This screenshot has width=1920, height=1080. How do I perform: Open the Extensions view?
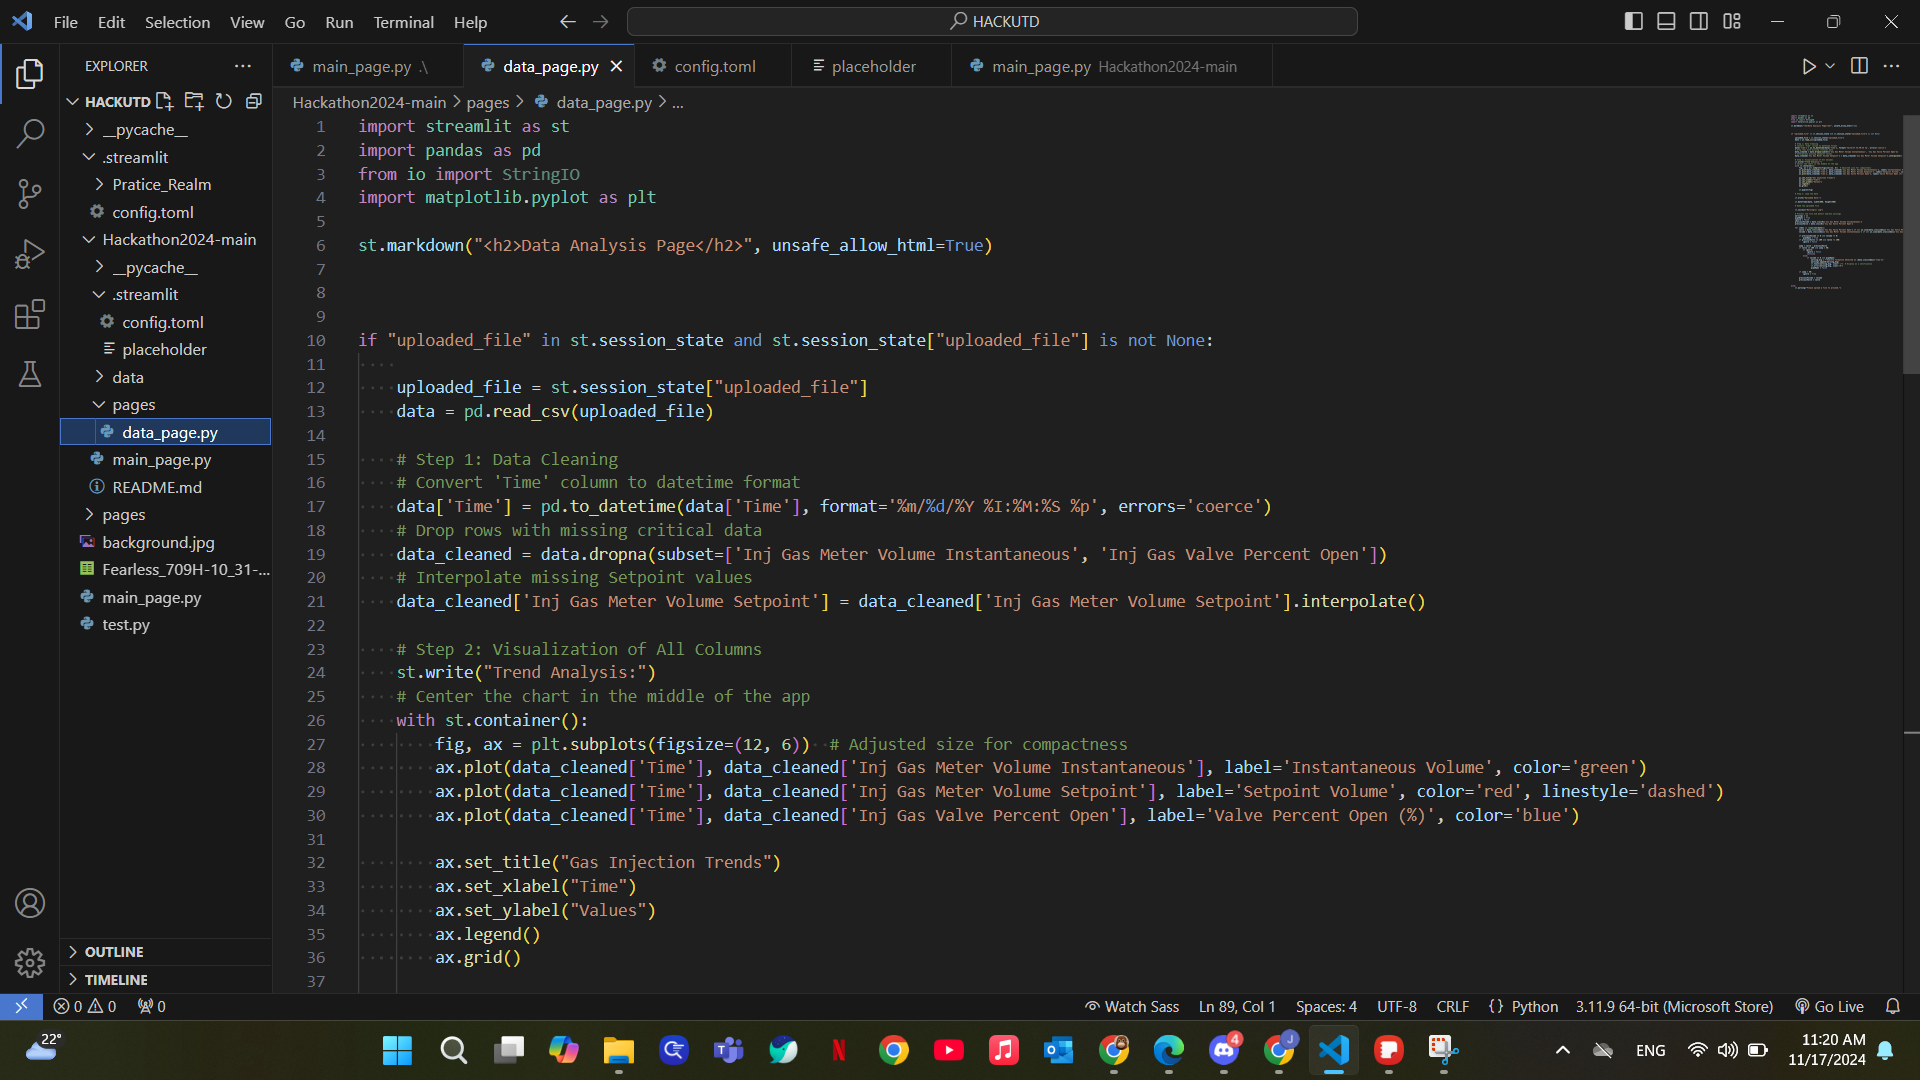[30, 315]
